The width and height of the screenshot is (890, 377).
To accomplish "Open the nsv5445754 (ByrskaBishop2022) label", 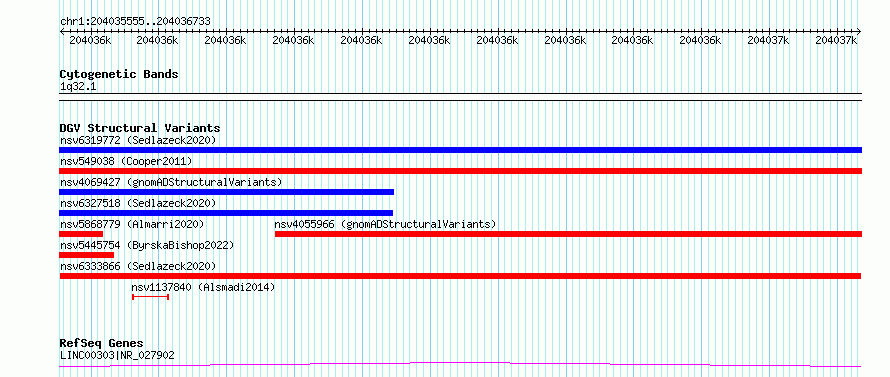I will [x=147, y=245].
